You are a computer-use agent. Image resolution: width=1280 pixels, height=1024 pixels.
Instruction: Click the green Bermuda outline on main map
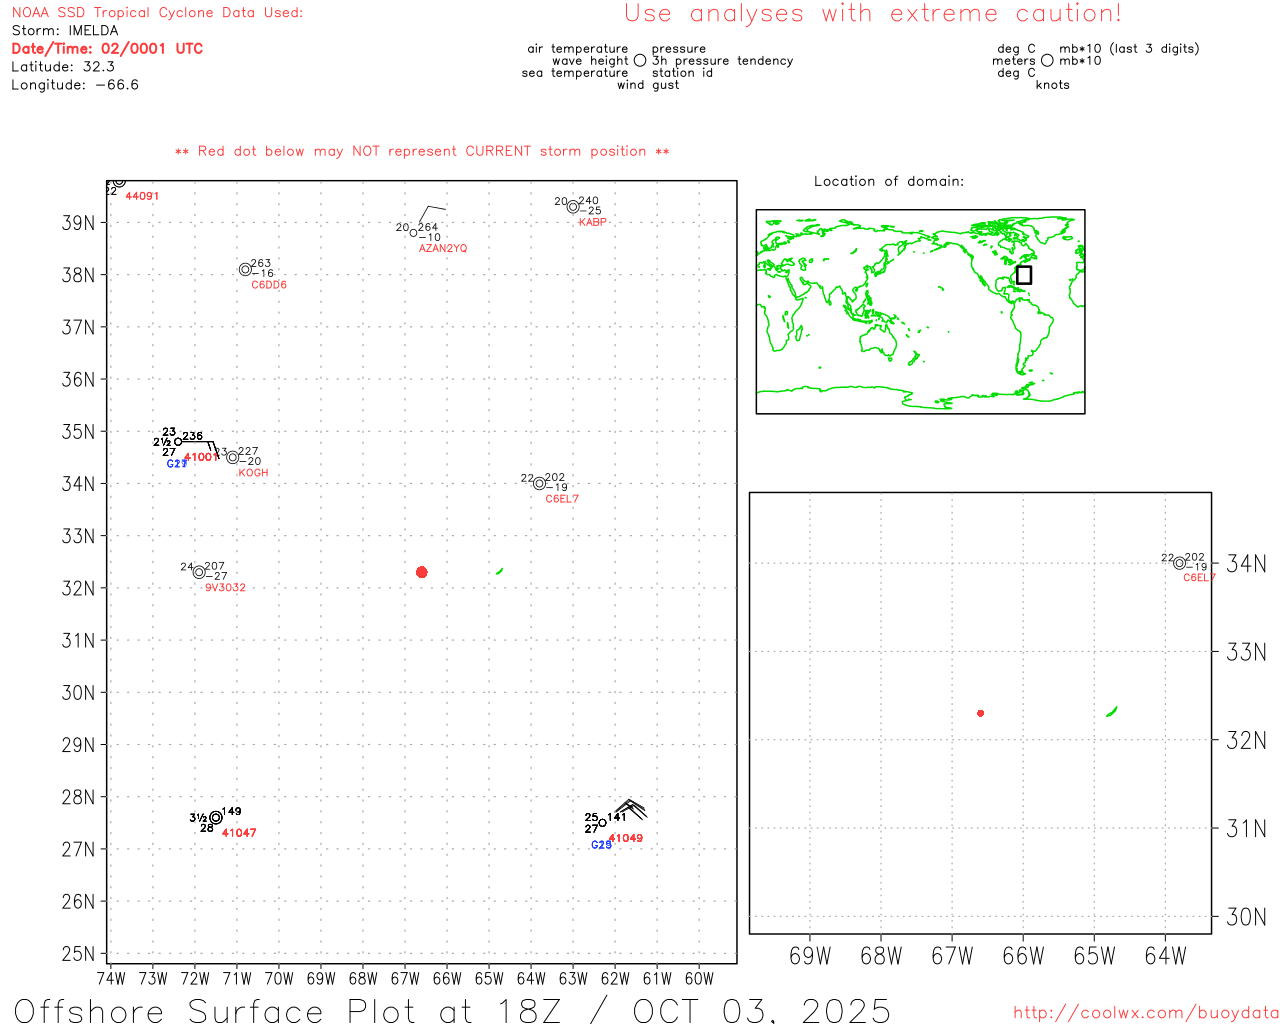[499, 571]
